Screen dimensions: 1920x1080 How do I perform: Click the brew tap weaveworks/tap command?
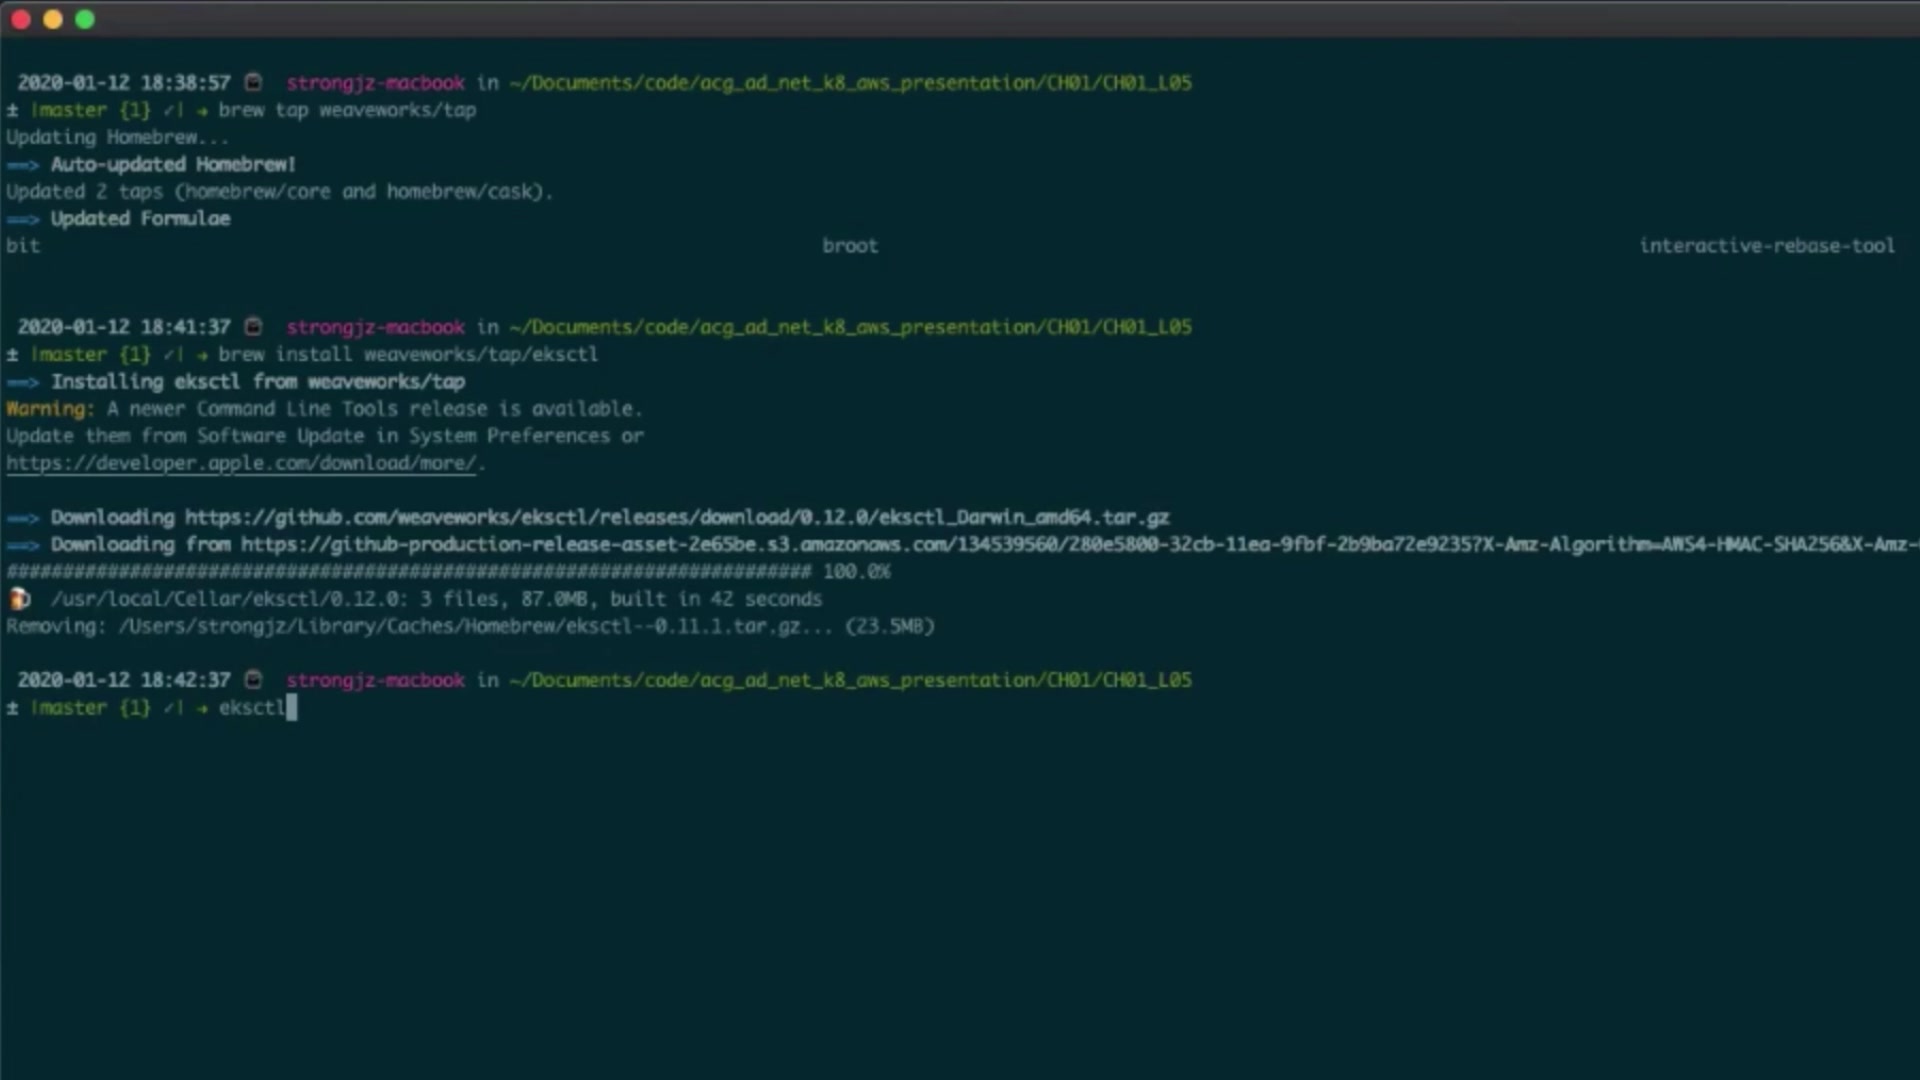(347, 110)
